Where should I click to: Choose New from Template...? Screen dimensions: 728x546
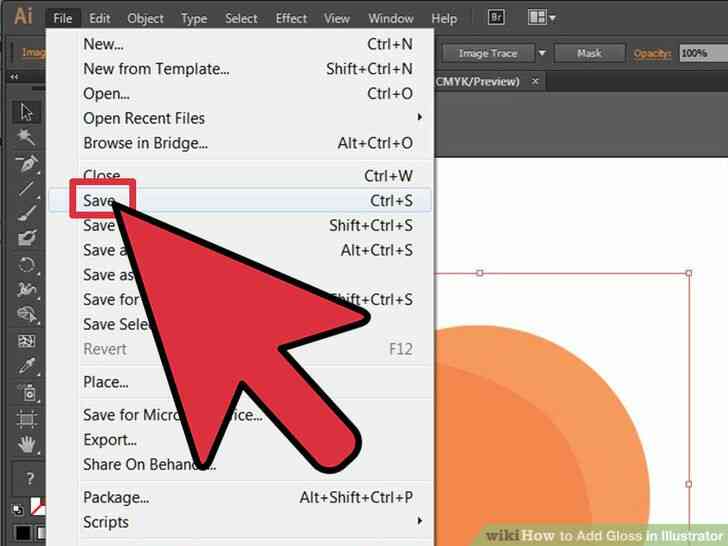(240, 69)
